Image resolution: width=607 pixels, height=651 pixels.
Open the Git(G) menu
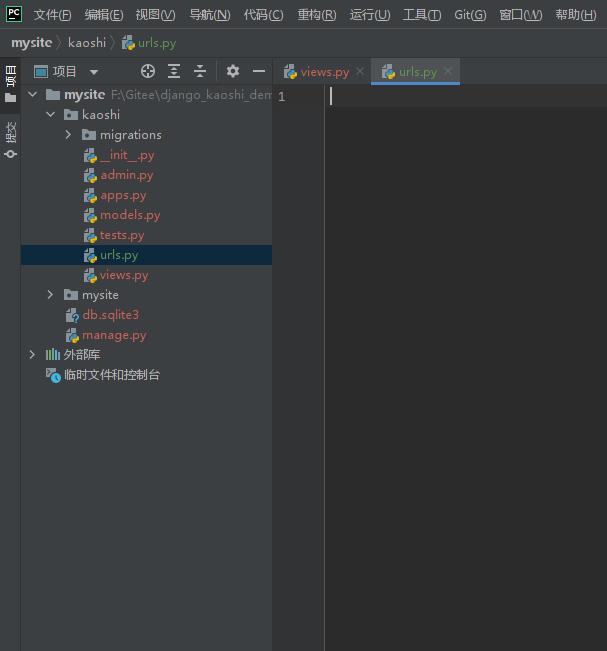pyautogui.click(x=470, y=15)
